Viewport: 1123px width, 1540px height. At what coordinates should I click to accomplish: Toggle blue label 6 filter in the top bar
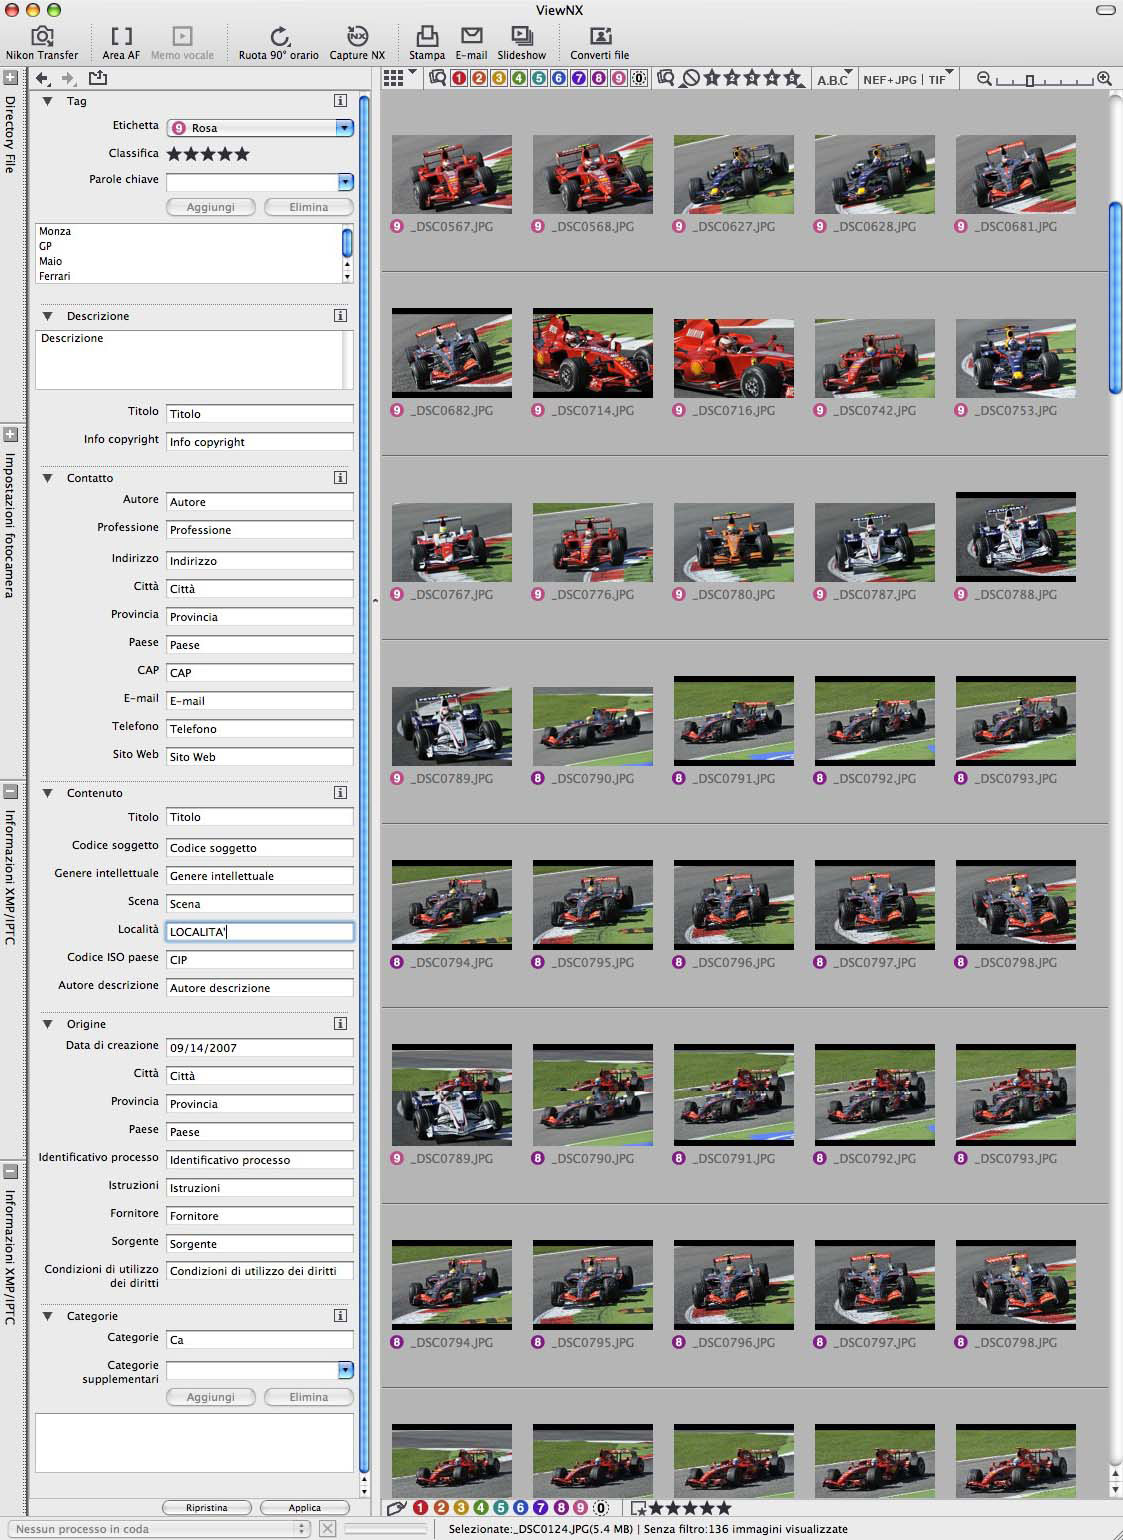coord(559,78)
